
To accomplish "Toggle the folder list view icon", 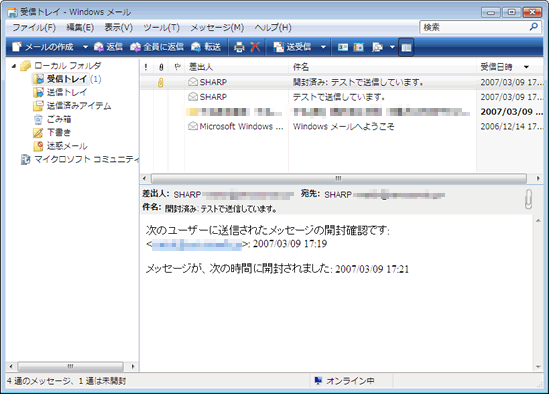I will 406,47.
